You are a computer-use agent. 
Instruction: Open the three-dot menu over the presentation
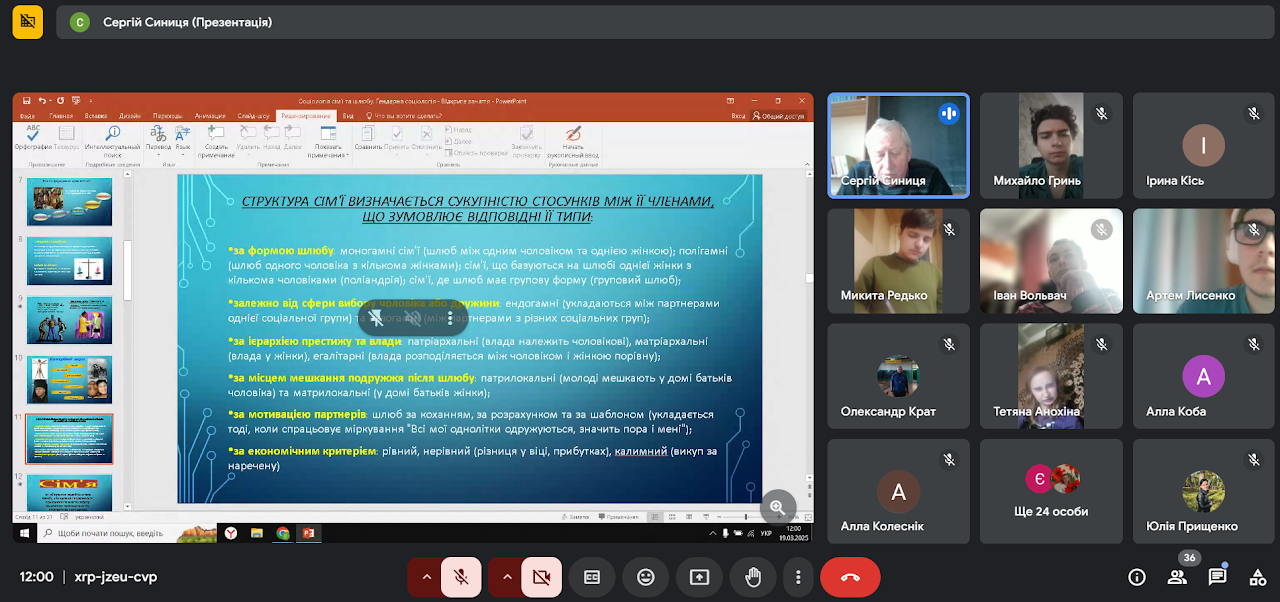[450, 318]
